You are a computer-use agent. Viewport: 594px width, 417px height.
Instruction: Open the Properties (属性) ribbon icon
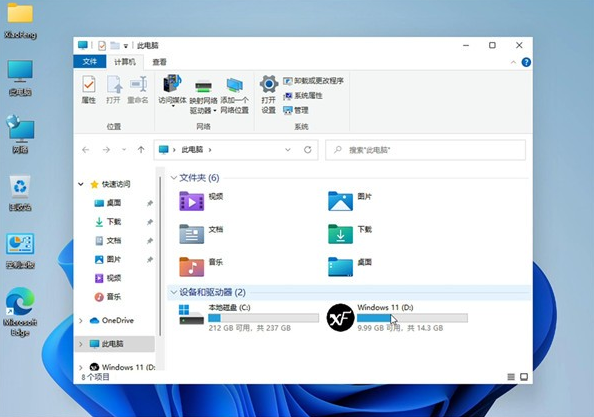click(89, 89)
